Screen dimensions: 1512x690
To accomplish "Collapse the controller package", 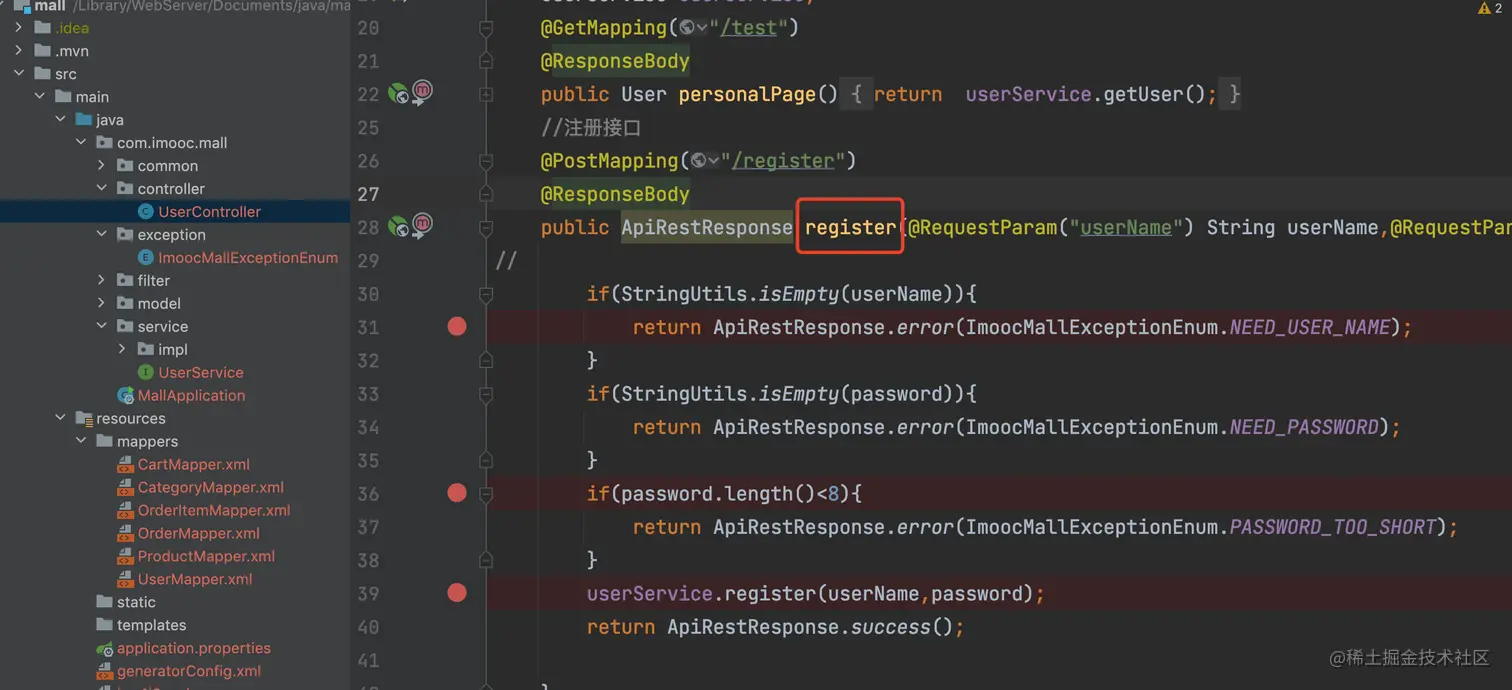I will click(x=102, y=189).
